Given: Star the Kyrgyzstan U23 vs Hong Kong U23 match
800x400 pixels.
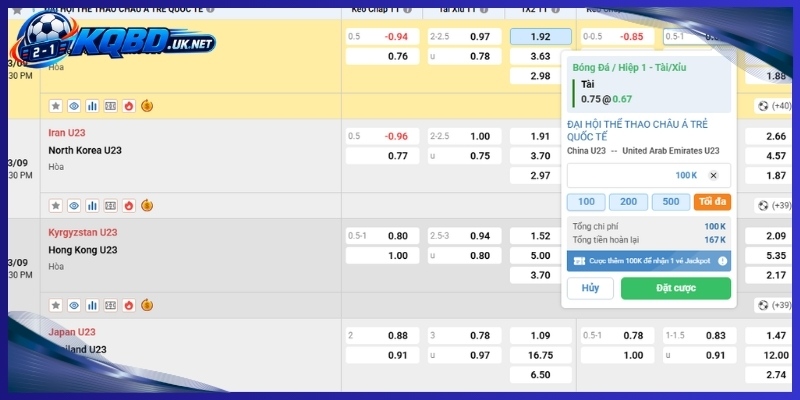Looking at the screenshot, I should tap(56, 305).
